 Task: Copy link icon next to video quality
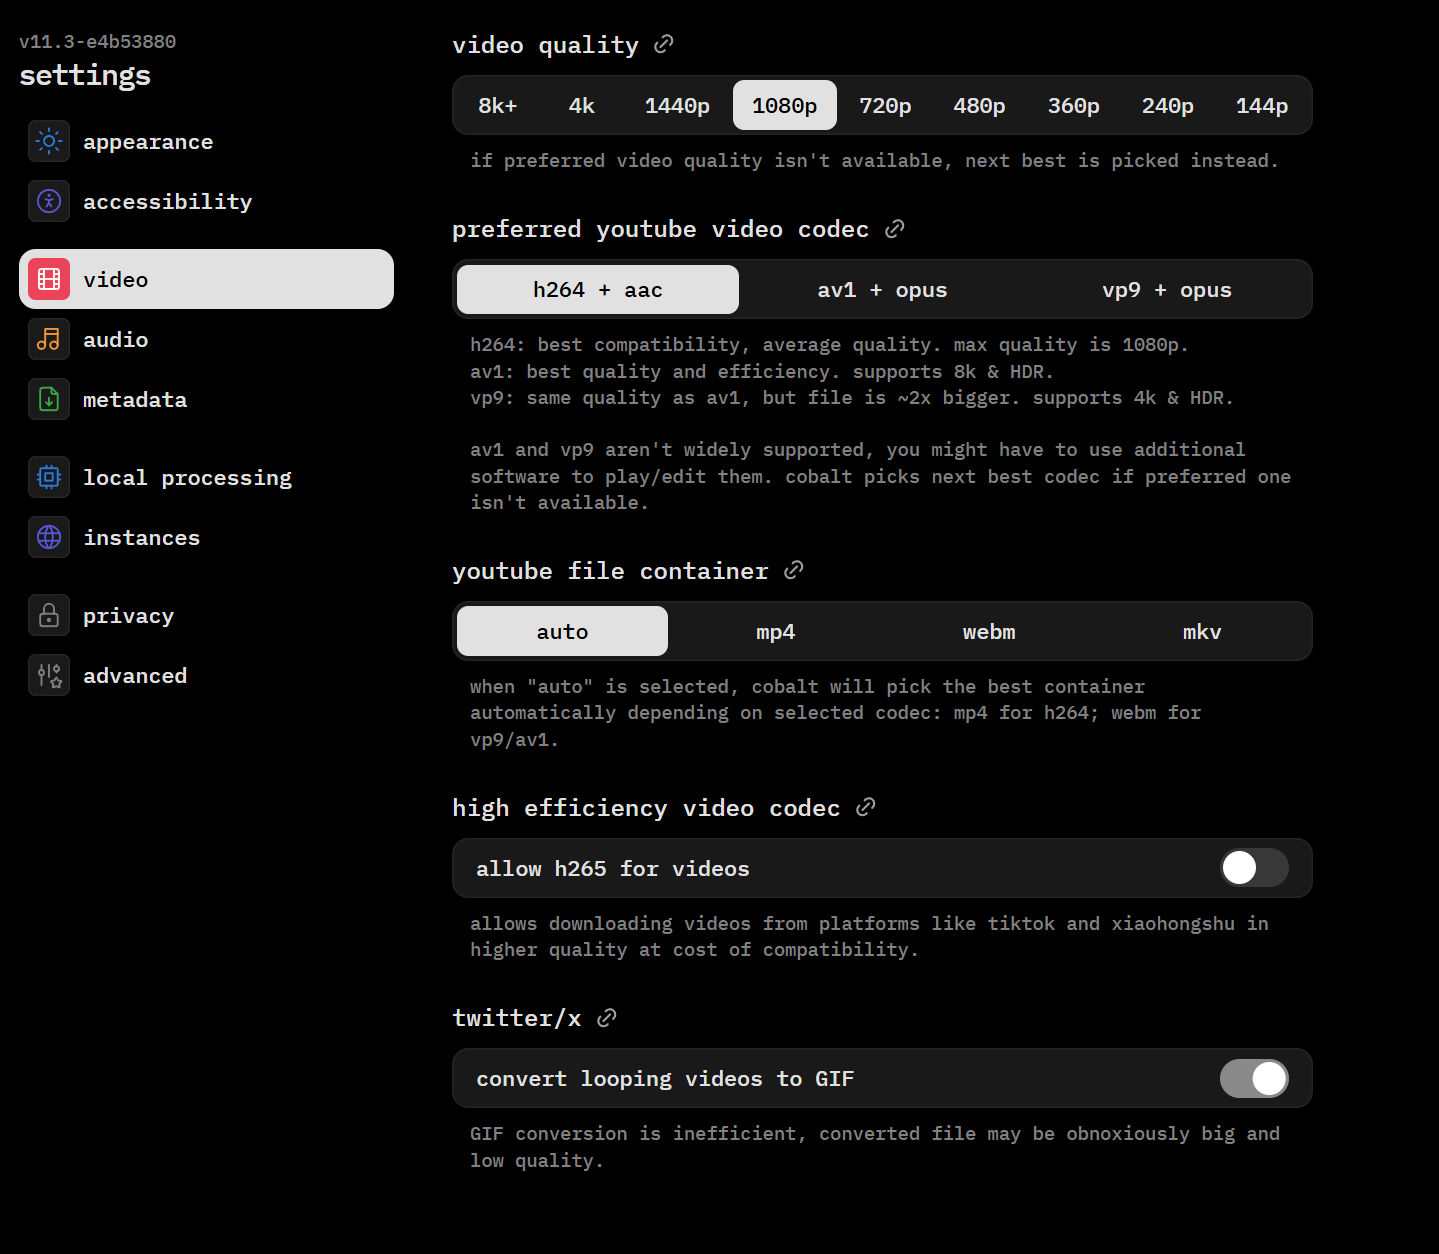coord(663,44)
